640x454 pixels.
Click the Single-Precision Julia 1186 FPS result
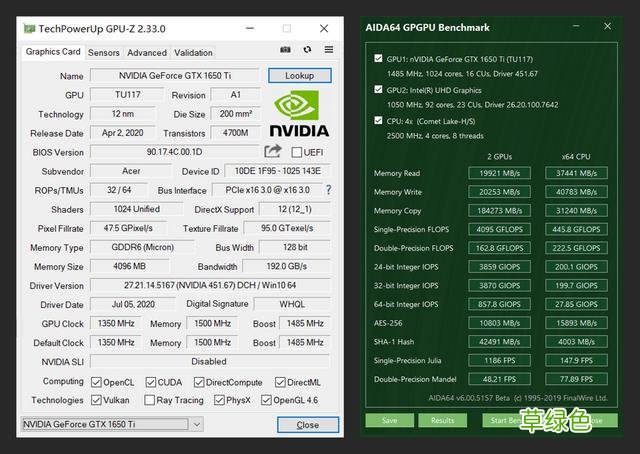(500, 361)
